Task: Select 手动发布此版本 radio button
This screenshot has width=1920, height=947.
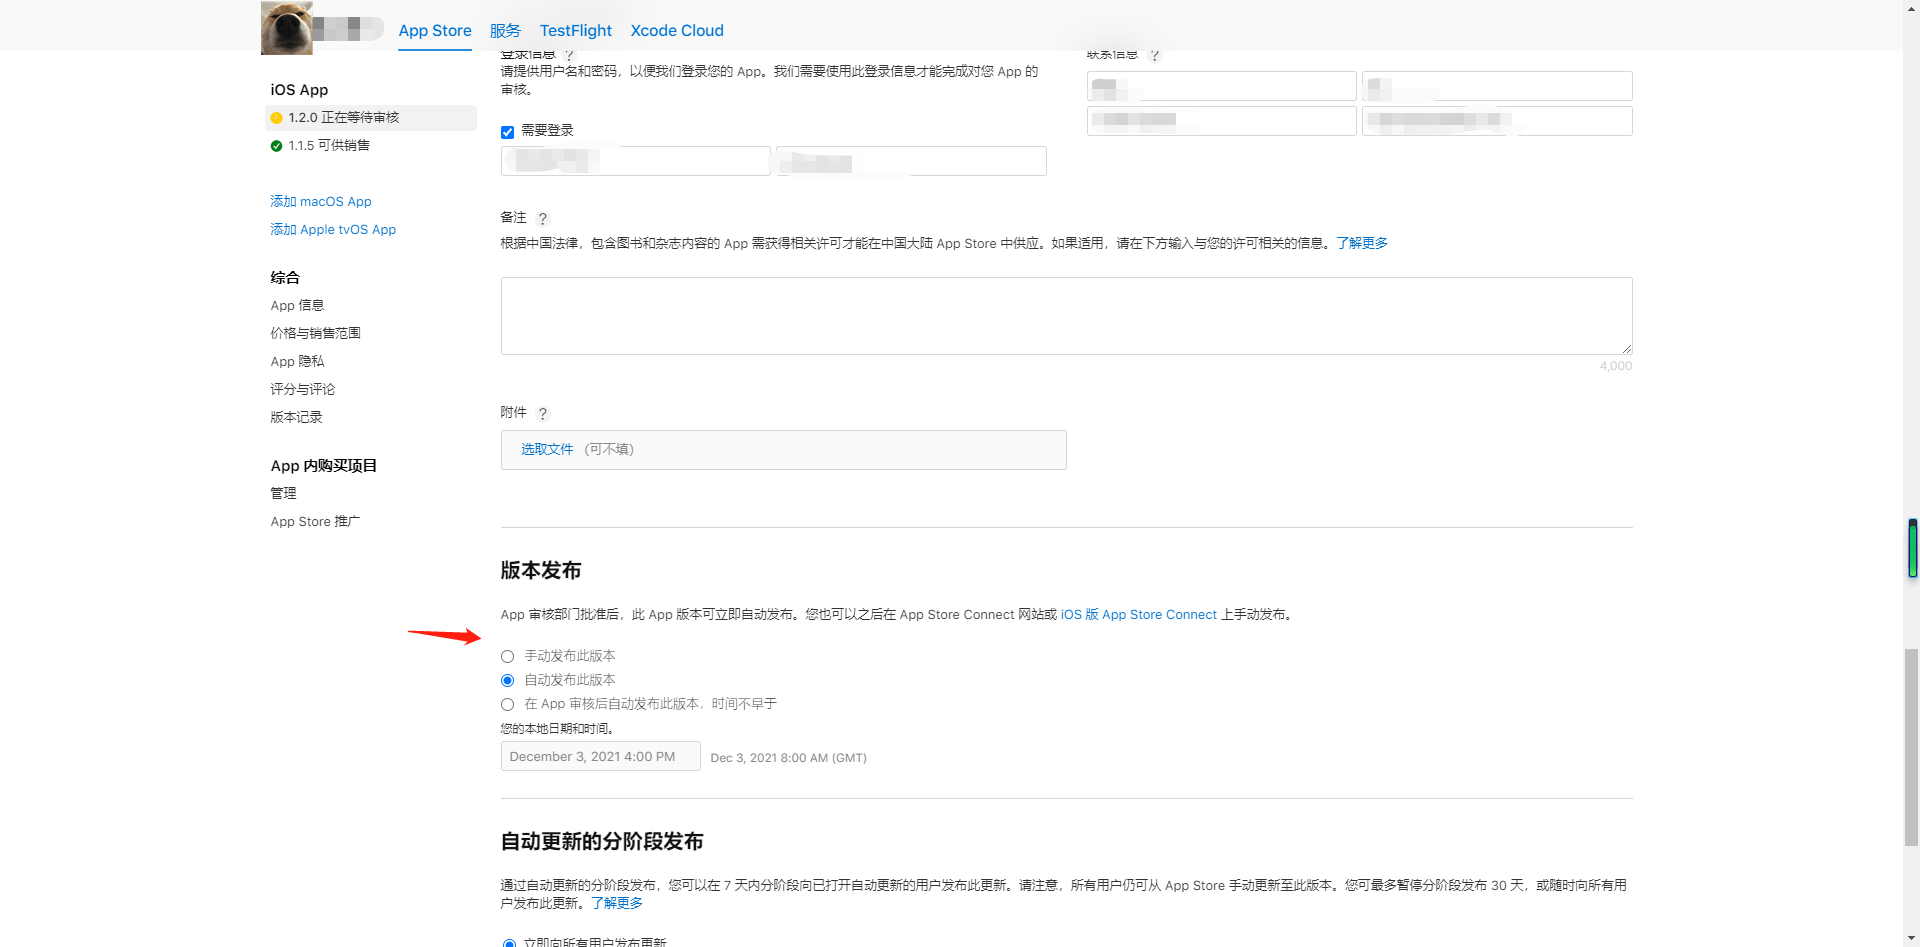Action: (x=508, y=657)
